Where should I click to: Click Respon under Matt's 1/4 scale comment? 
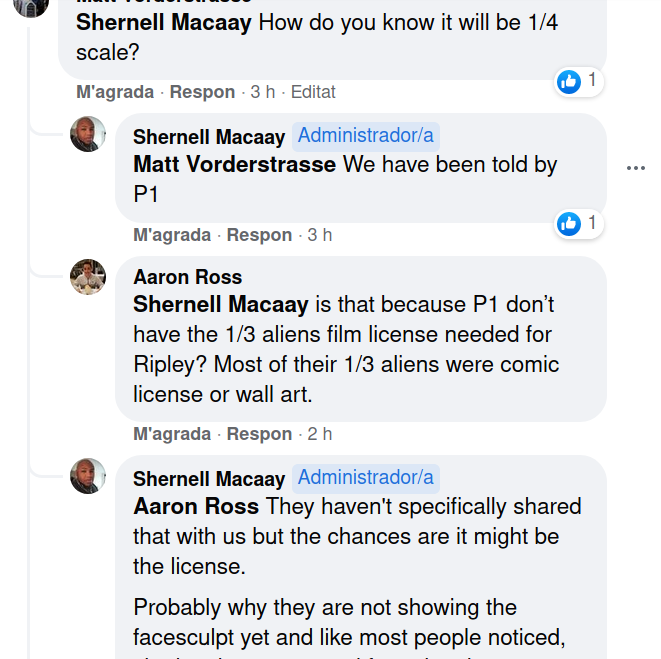coord(202,92)
